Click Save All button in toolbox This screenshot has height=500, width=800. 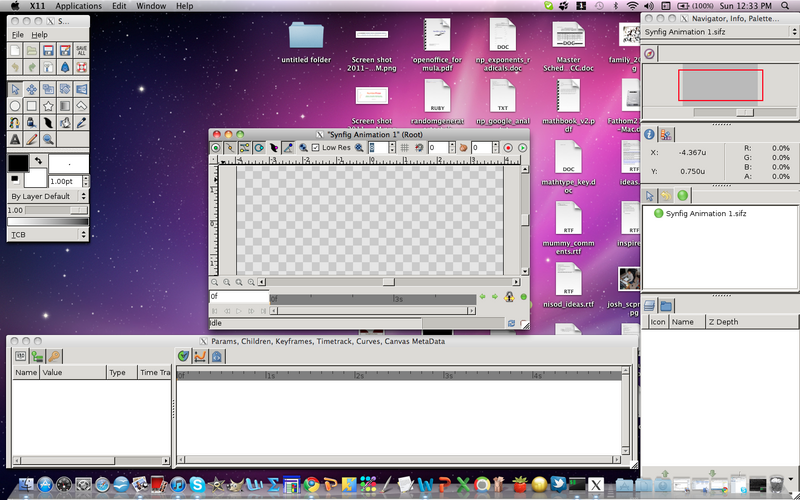click(81, 51)
